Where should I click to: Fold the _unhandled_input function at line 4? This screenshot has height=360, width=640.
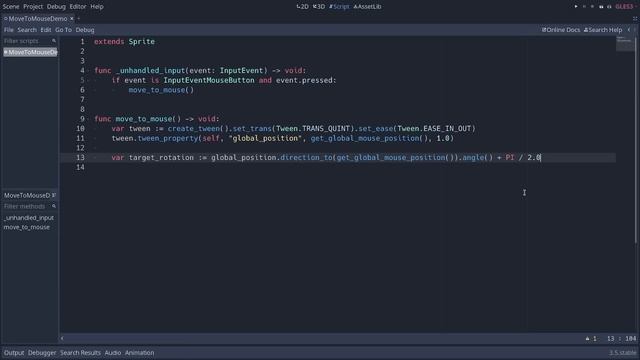coord(89,71)
